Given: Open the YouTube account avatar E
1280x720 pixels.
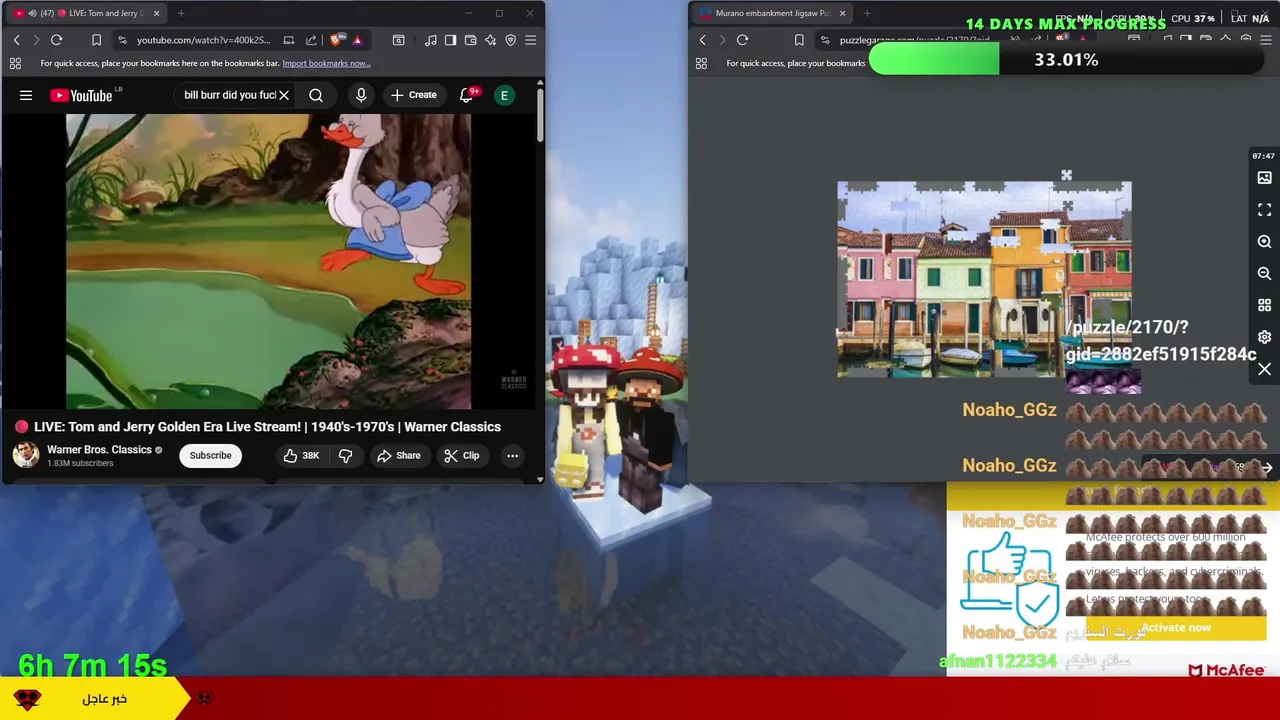Looking at the screenshot, I should tap(505, 95).
